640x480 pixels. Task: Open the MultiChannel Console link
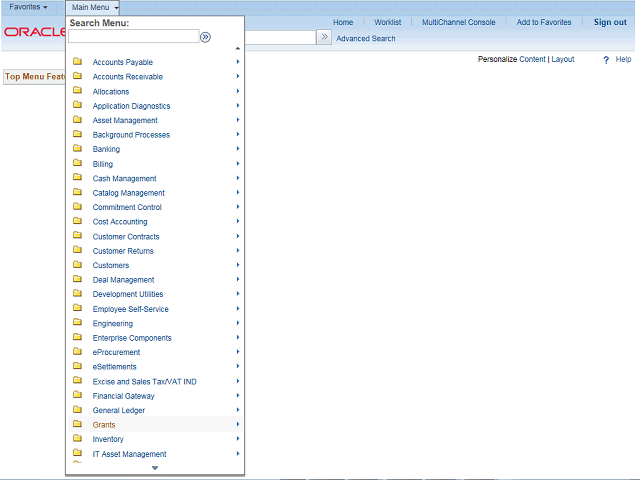458,22
